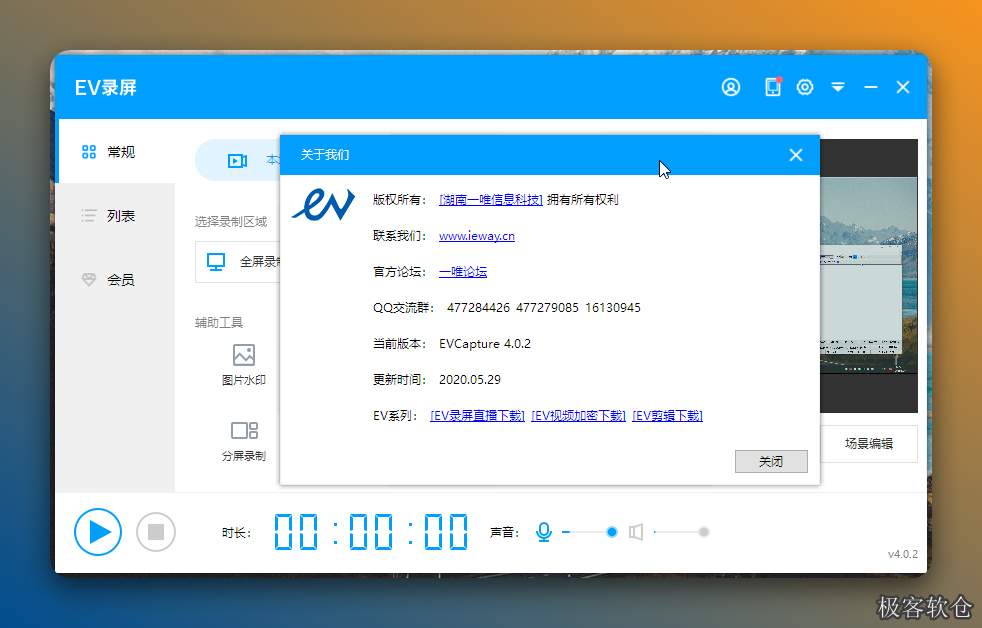The width and height of the screenshot is (982, 628).
Task: Click the EV录屏 app title
Action: pyautogui.click(x=106, y=88)
